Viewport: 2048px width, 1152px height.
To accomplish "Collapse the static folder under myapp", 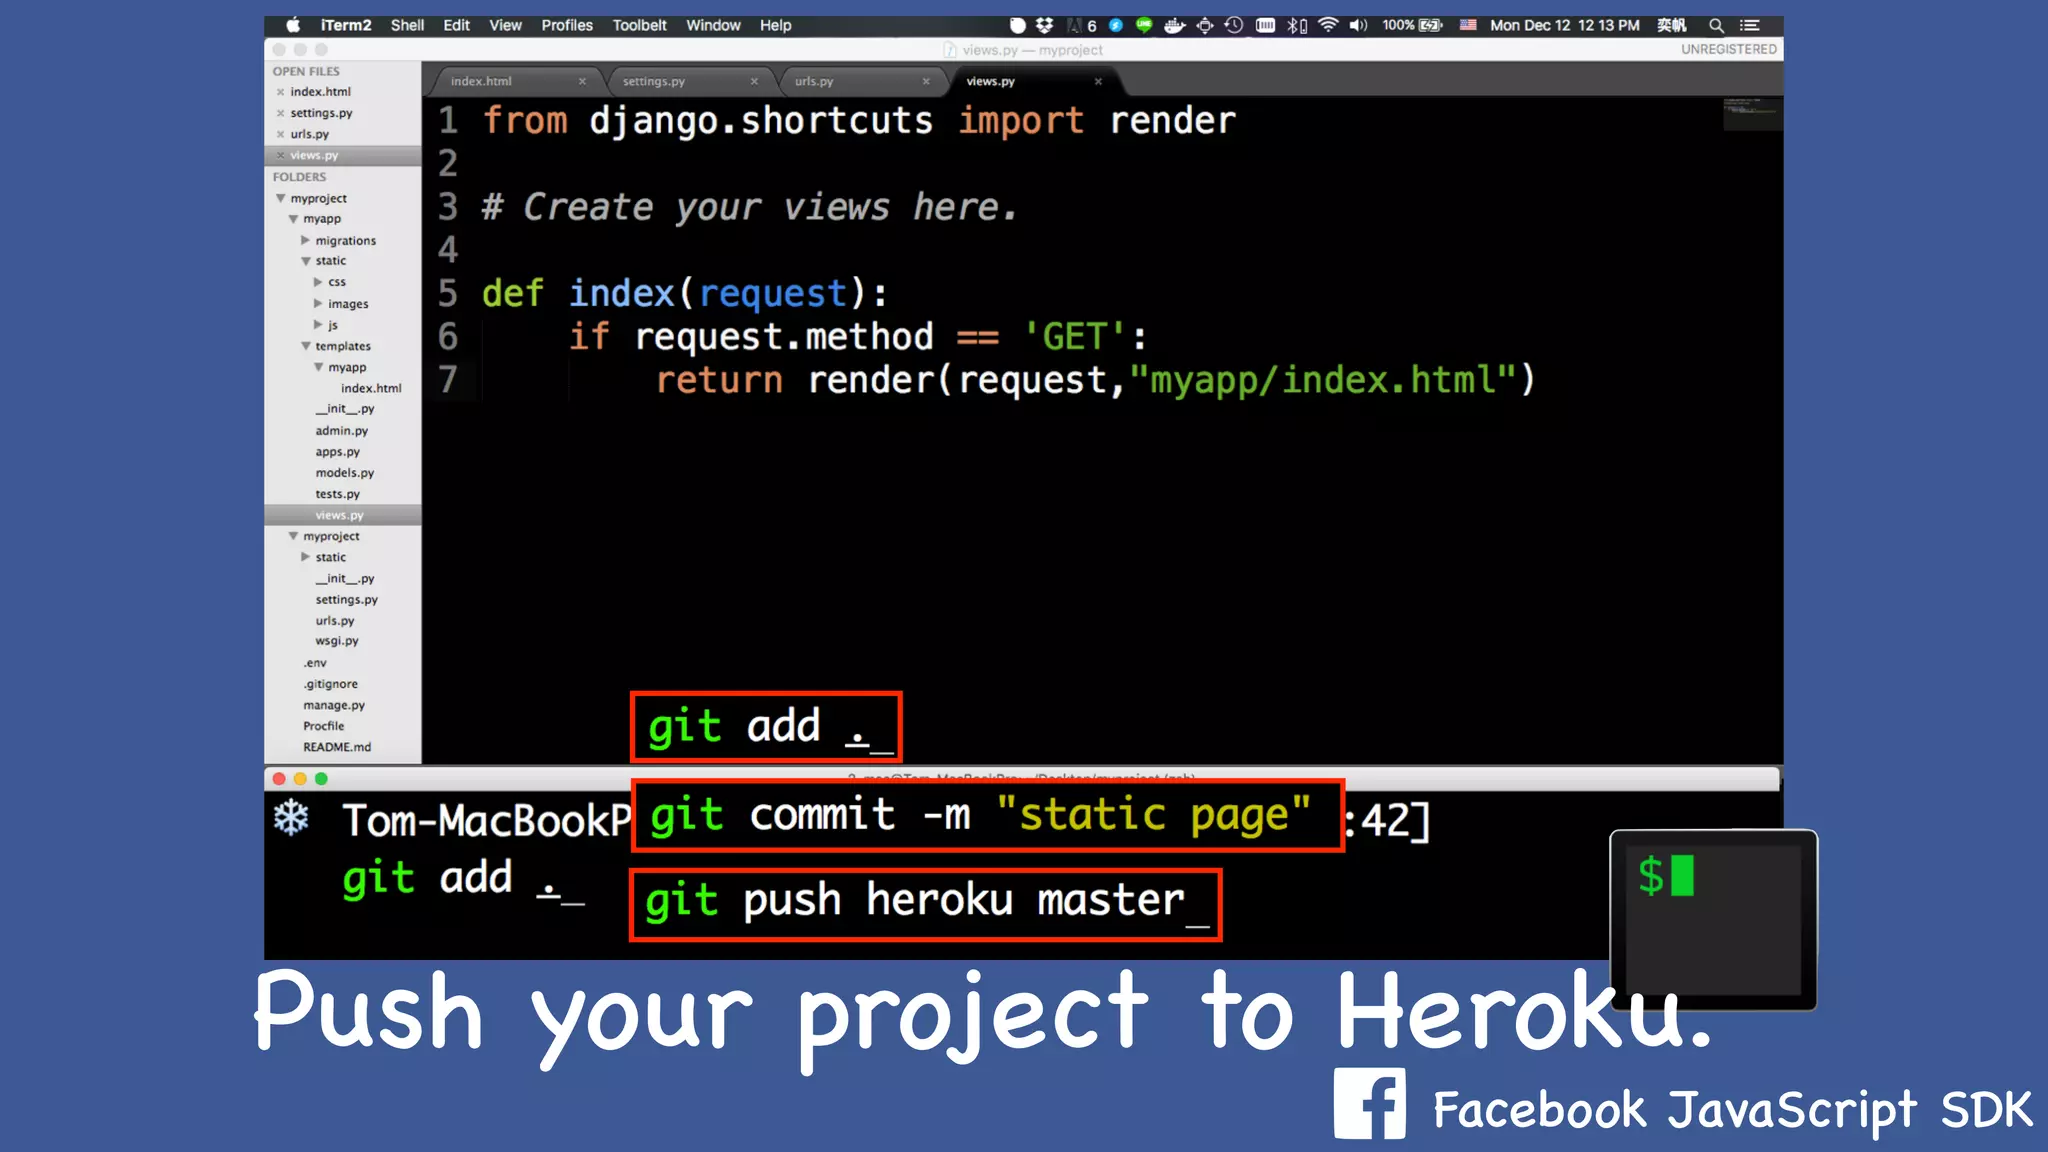I will coord(305,261).
